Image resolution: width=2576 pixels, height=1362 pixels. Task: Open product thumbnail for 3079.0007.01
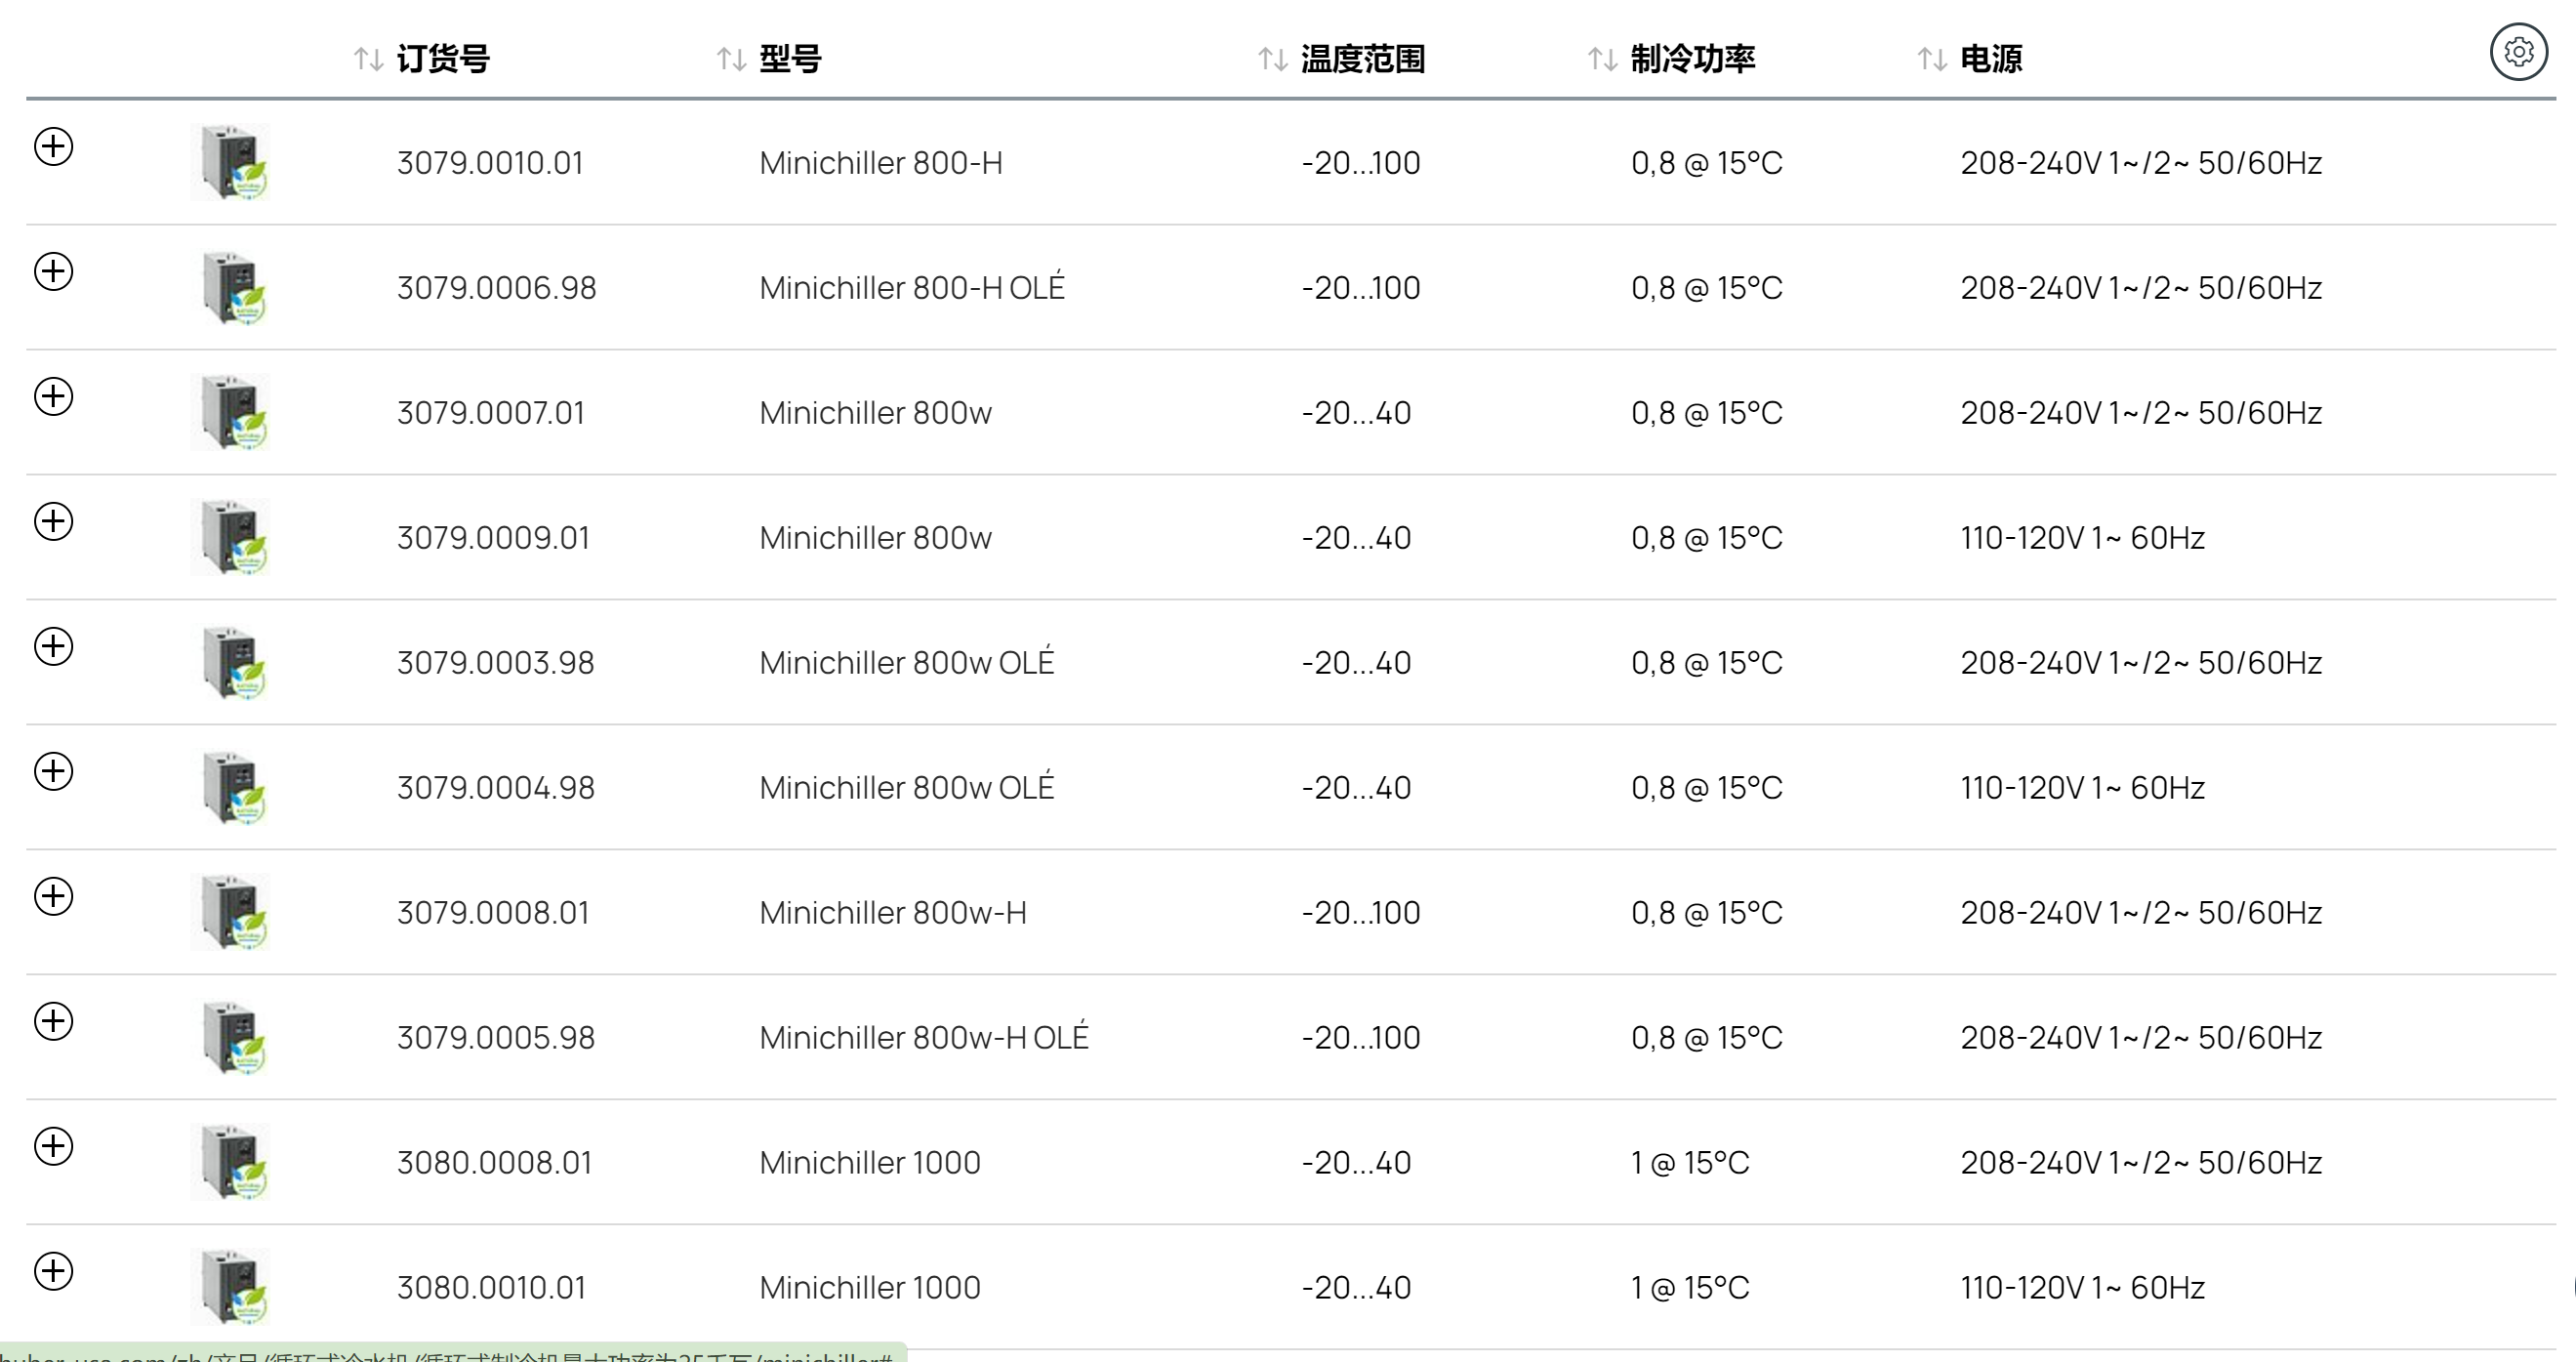coord(231,412)
